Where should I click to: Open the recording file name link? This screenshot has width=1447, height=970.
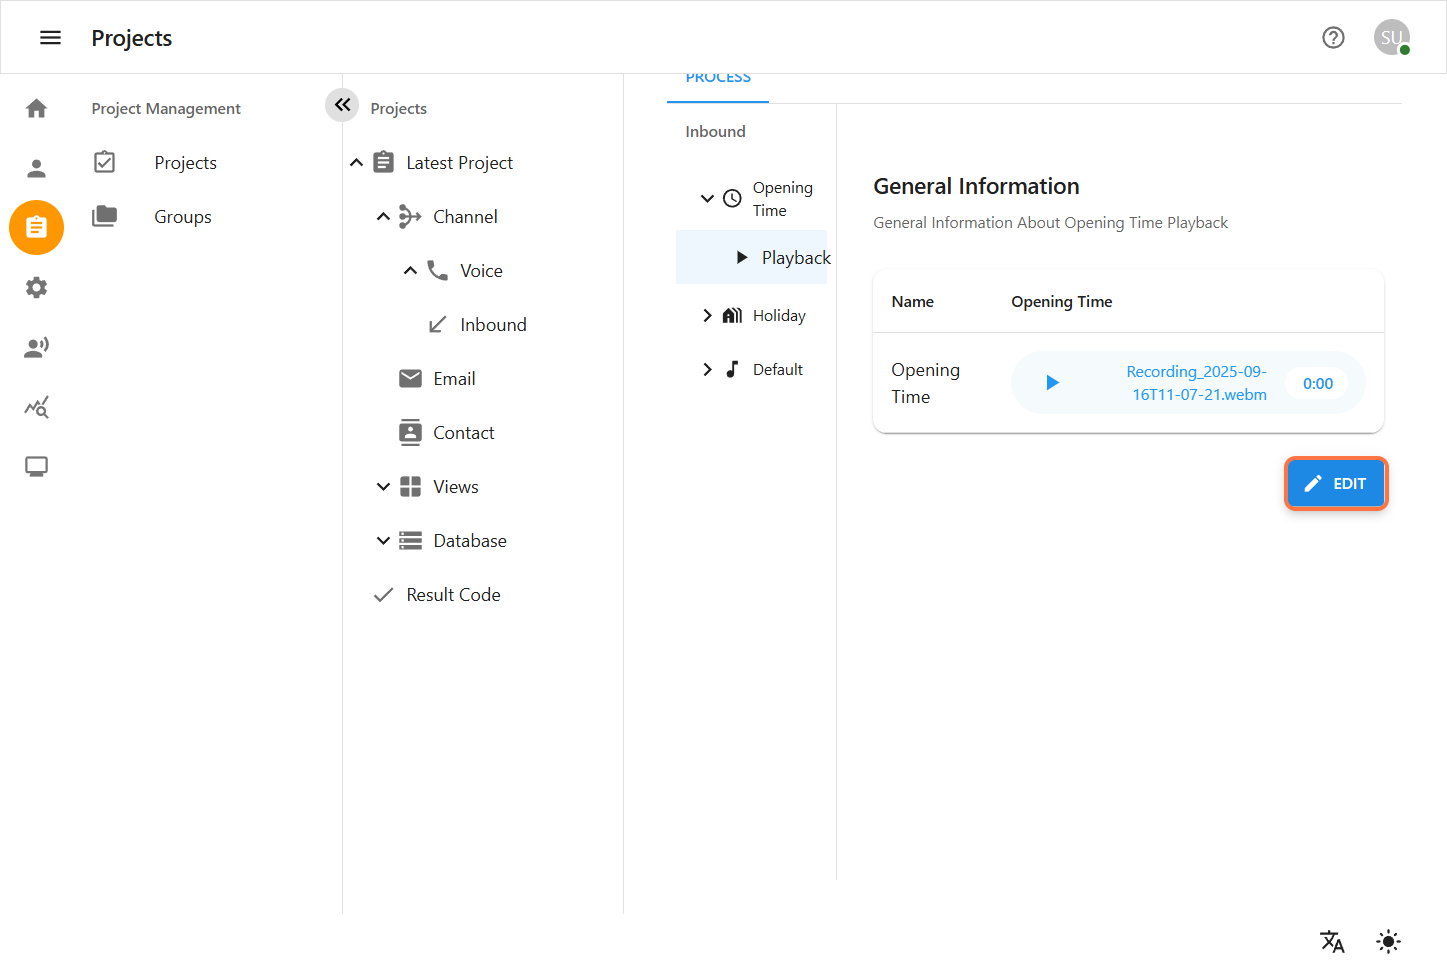(x=1197, y=383)
